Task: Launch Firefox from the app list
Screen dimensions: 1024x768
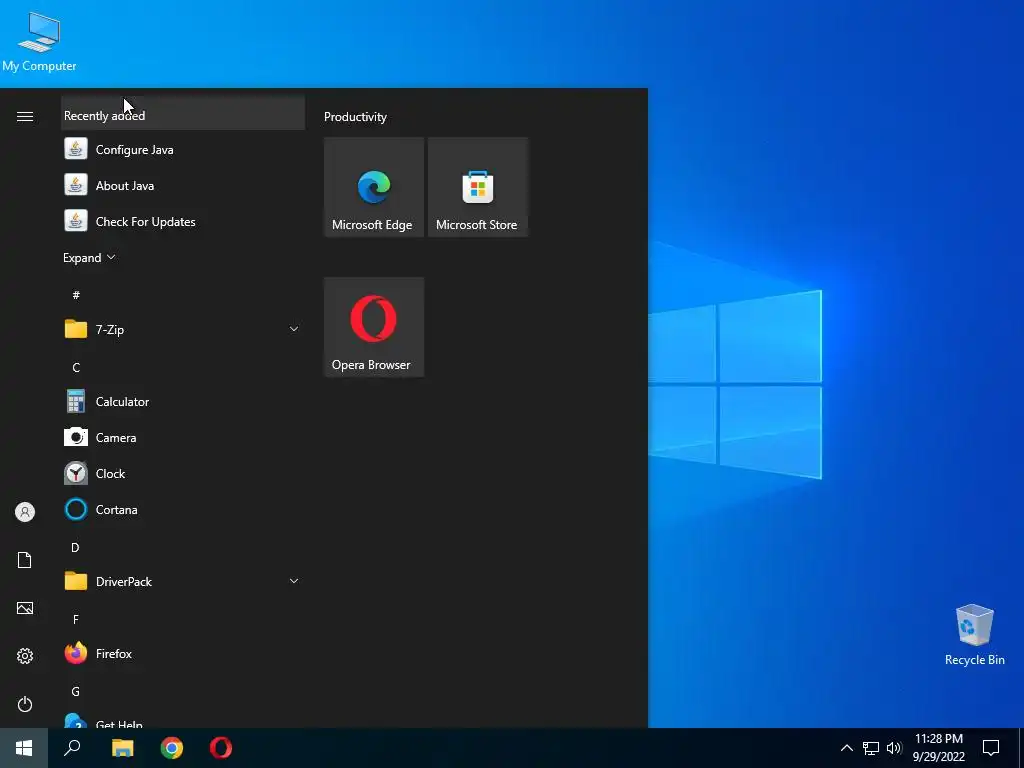Action: click(183, 654)
